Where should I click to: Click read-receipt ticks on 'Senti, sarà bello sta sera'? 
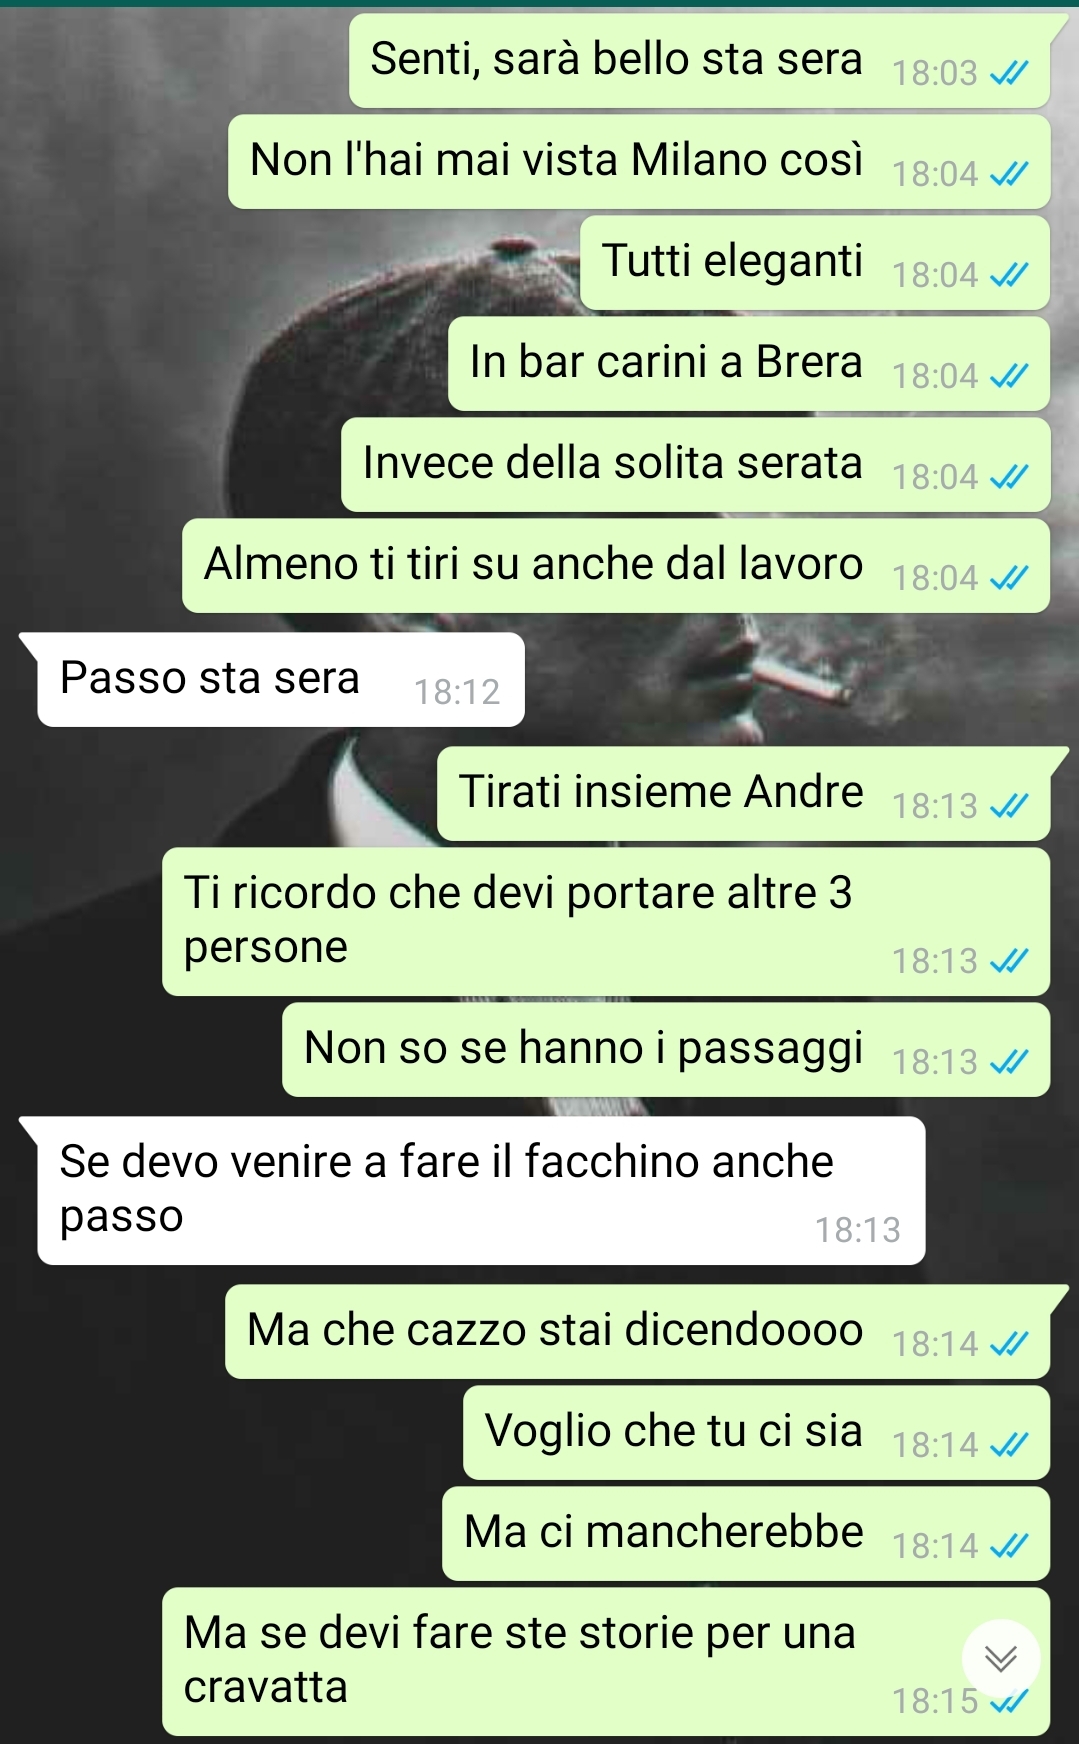tap(1008, 73)
